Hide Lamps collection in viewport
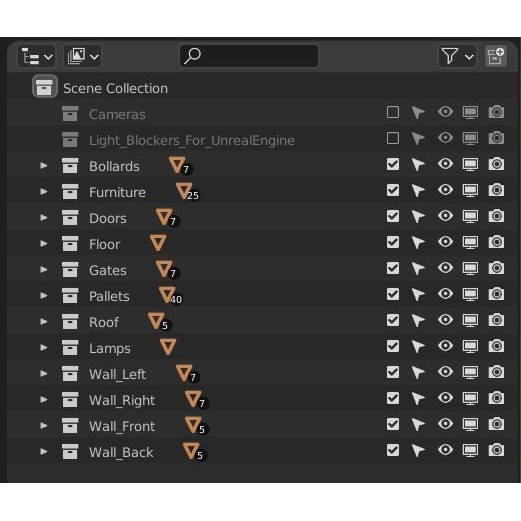The width and height of the screenshot is (521, 521). 445,346
